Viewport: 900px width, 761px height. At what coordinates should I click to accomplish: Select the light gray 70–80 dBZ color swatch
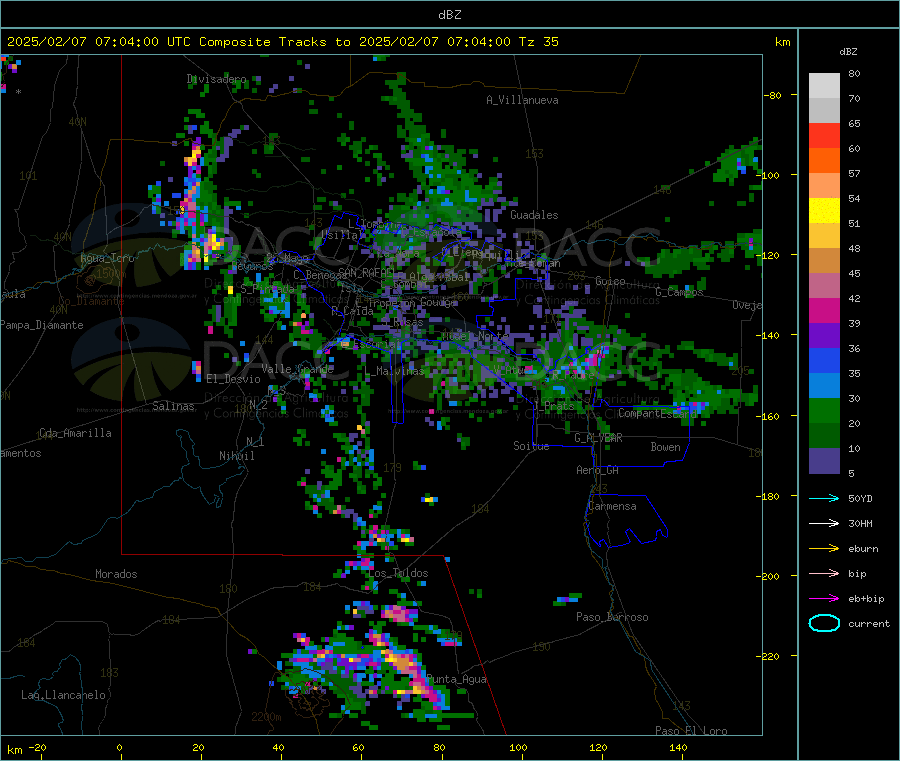[824, 86]
